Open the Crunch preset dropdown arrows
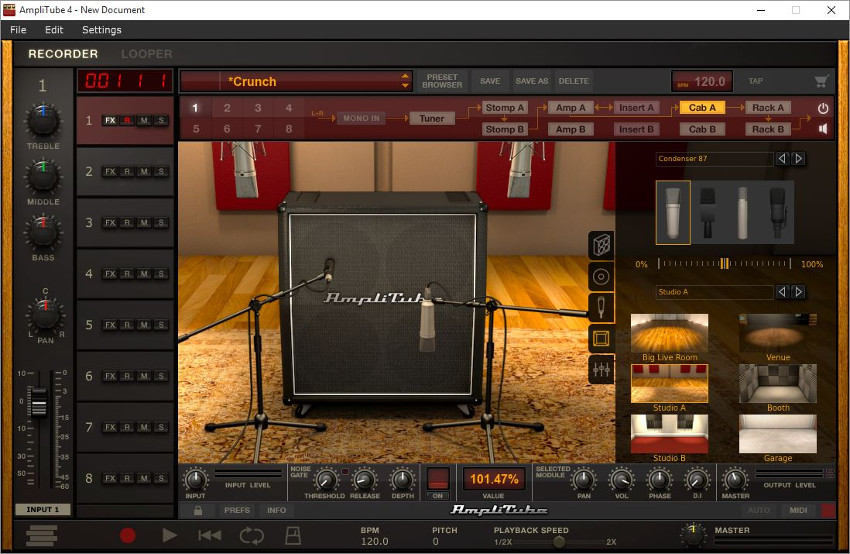Screen dimensions: 850x554 coord(405,81)
